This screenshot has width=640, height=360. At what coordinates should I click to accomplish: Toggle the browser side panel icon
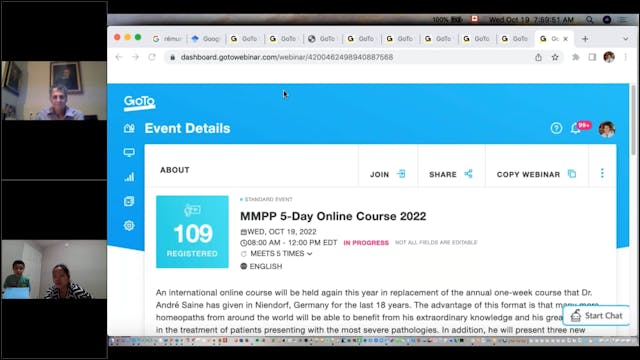pyautogui.click(x=592, y=58)
